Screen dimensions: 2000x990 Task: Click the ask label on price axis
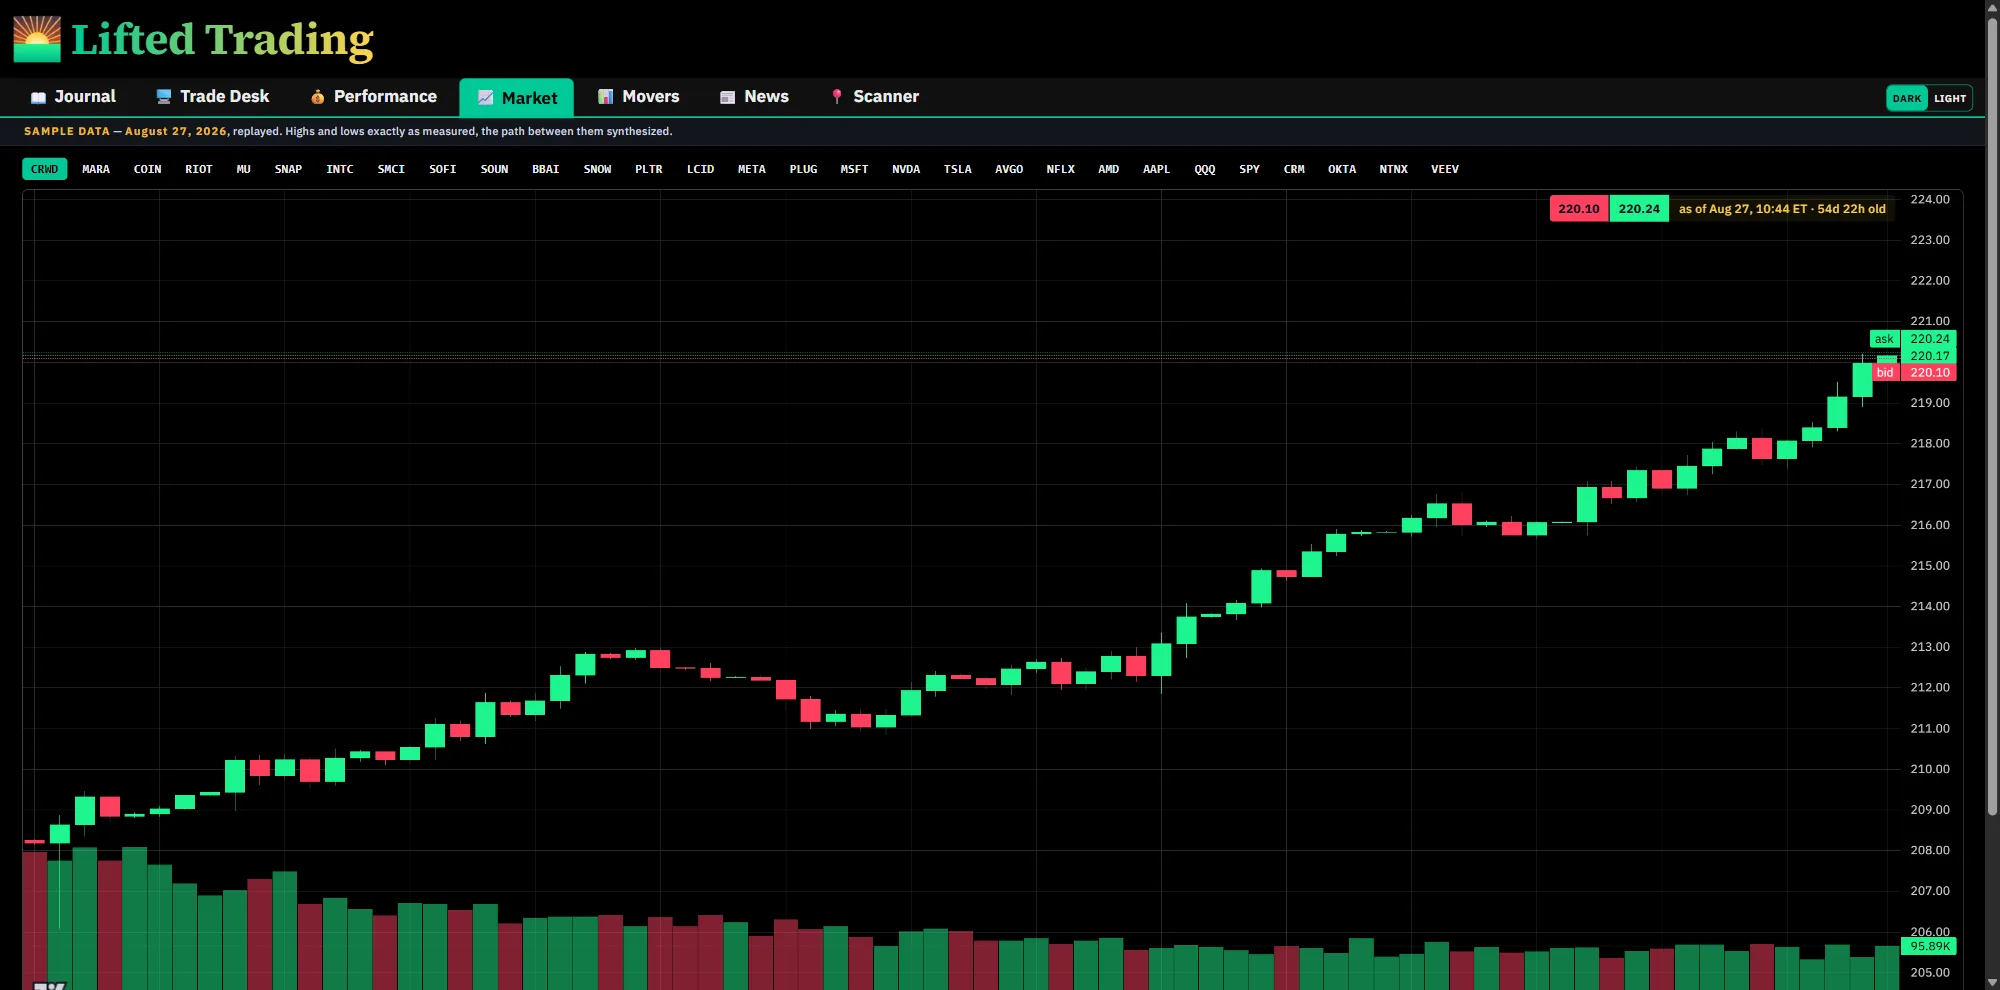pos(1884,339)
